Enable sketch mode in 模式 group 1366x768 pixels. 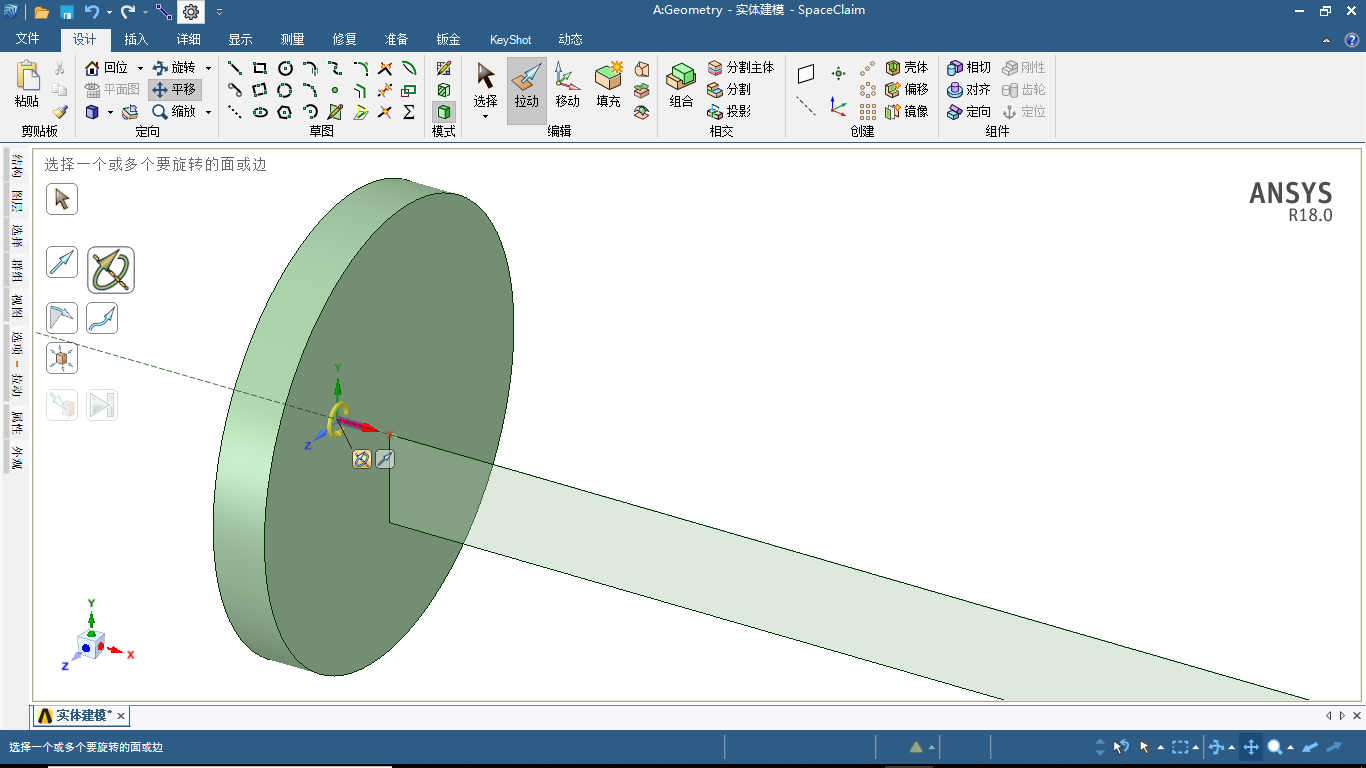coord(443,68)
